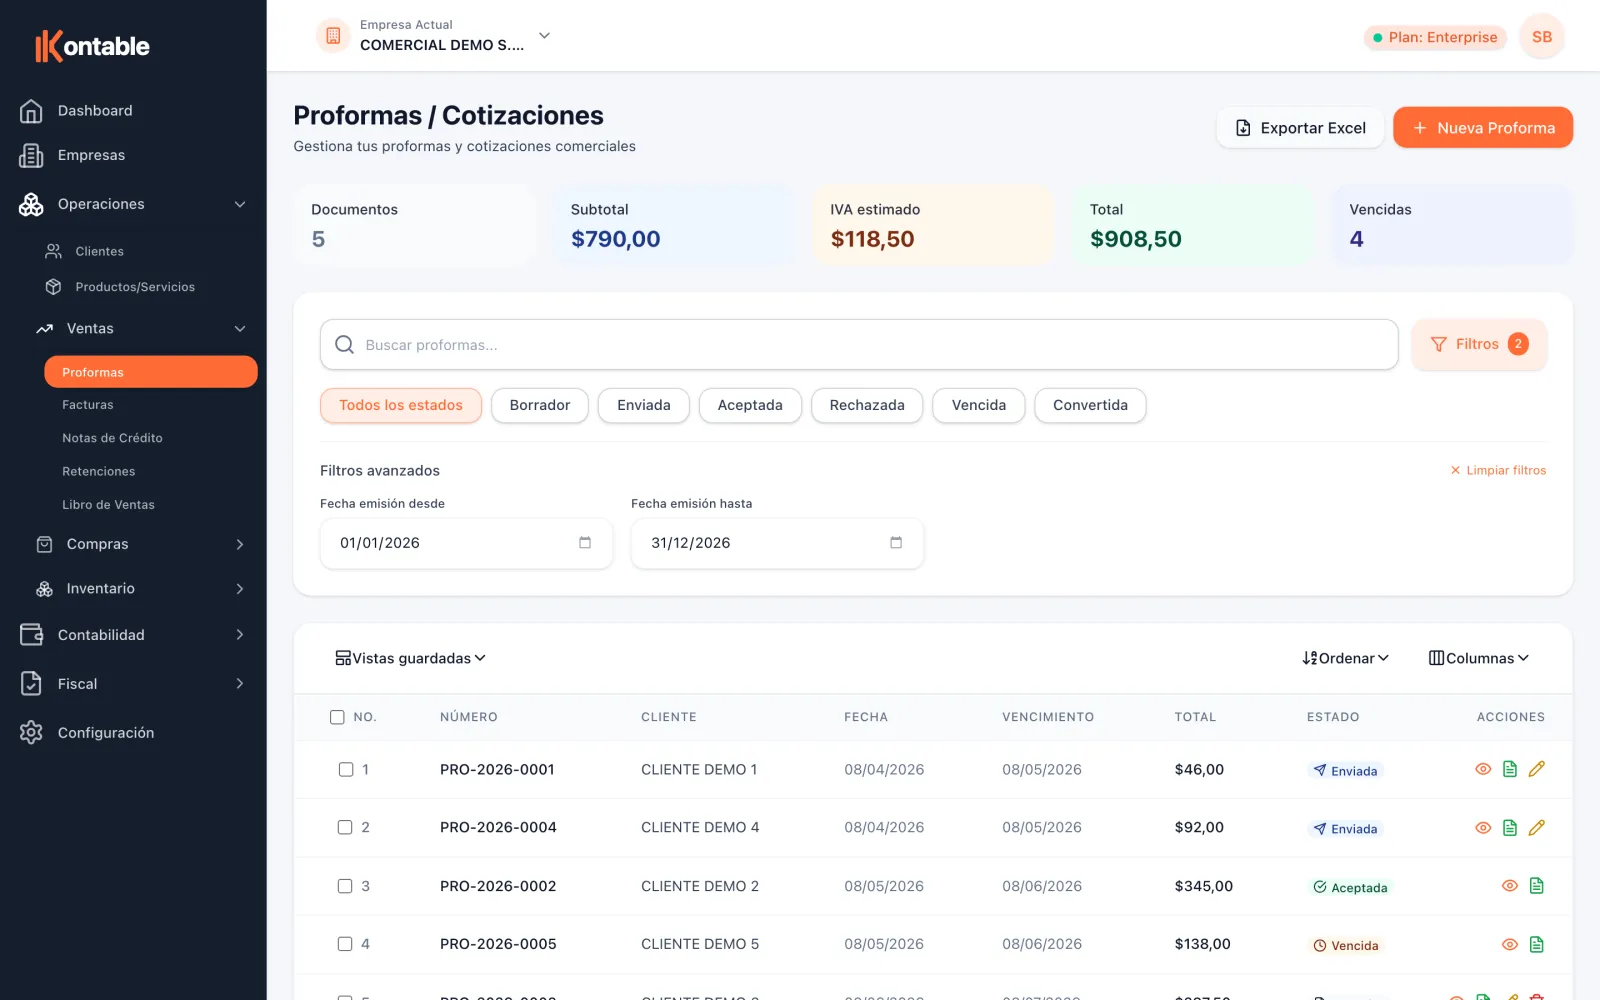View PRO-2026-0001 with eye icon

coord(1483,769)
